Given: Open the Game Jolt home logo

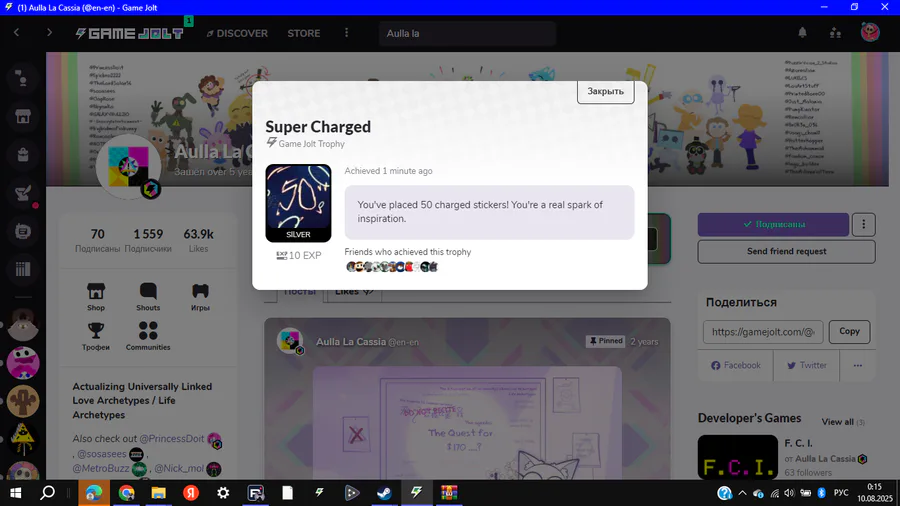Looking at the screenshot, I should tap(129, 33).
